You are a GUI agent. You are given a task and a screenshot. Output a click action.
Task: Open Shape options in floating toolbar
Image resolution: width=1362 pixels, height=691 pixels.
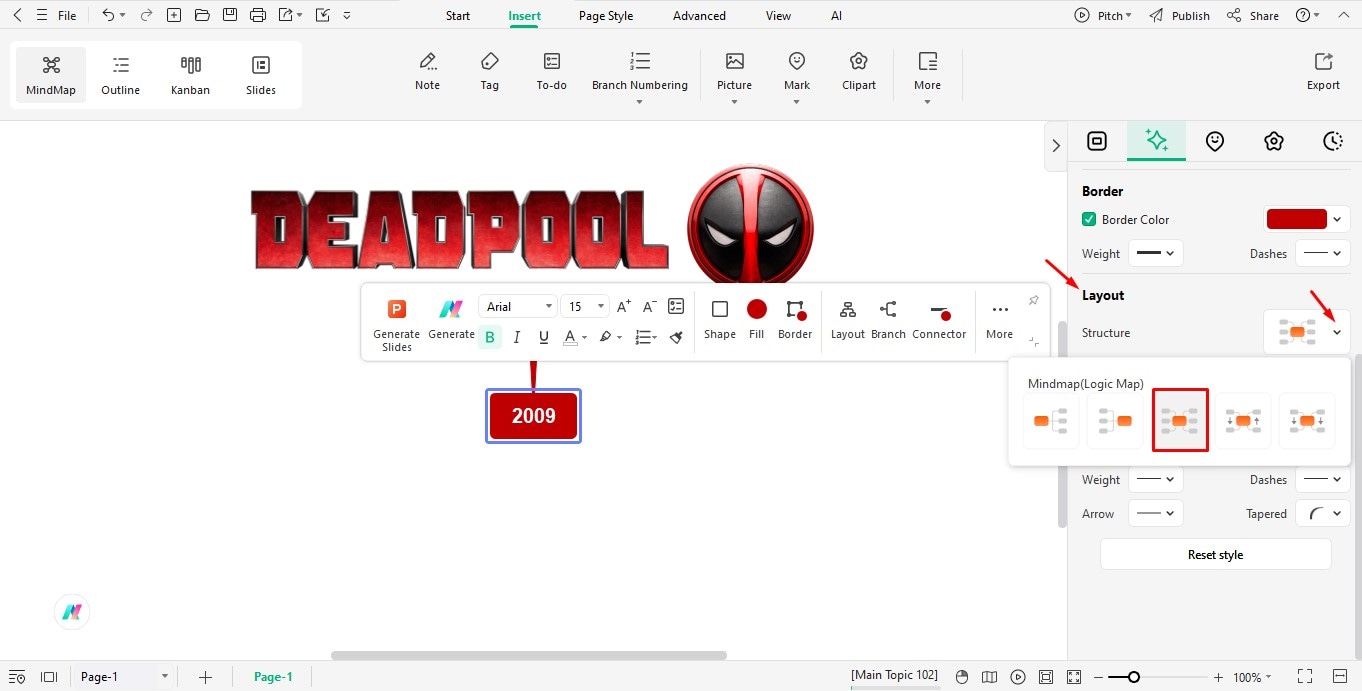[720, 319]
